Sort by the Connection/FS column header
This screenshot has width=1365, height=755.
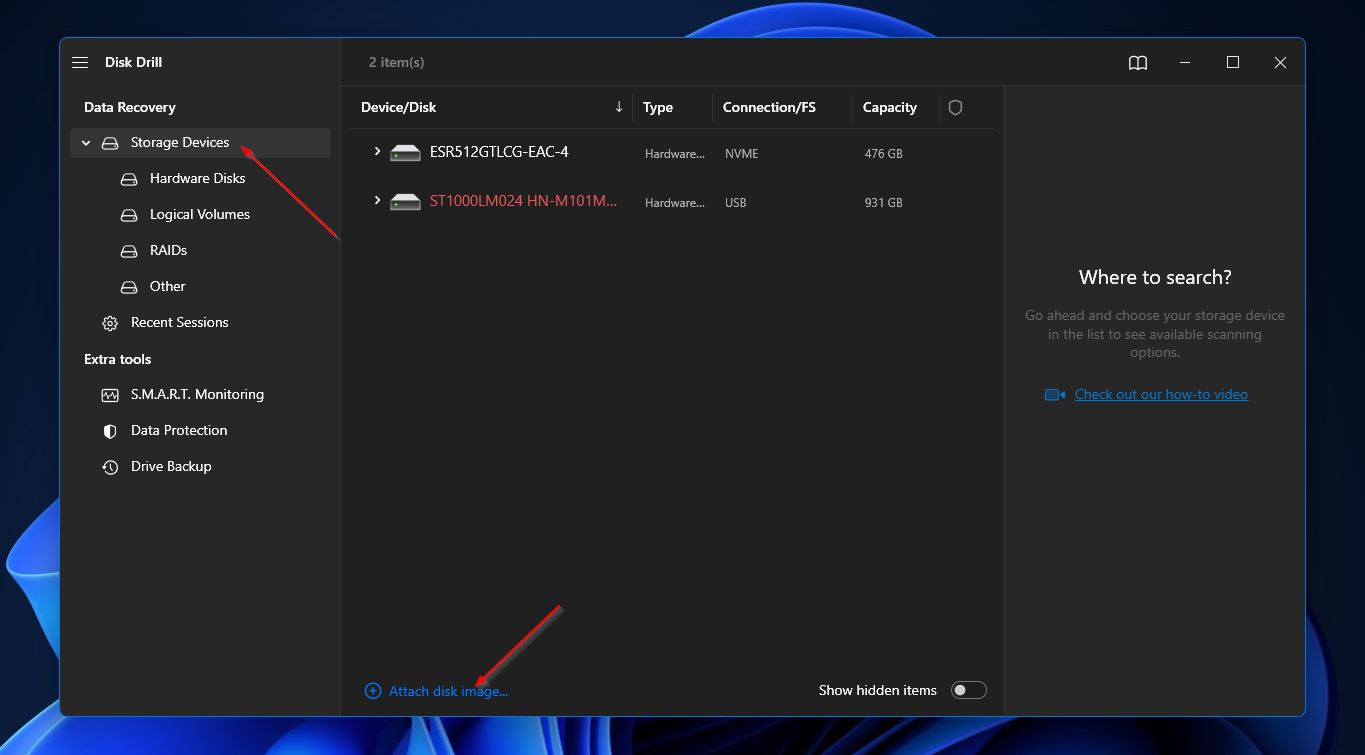click(x=769, y=107)
